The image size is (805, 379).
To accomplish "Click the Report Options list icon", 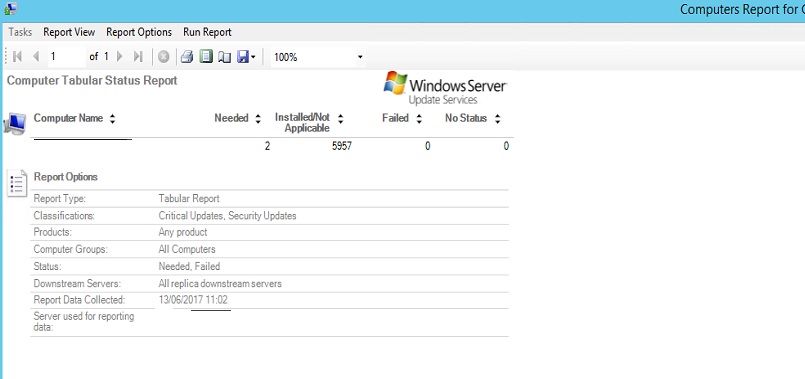I will click(17, 183).
